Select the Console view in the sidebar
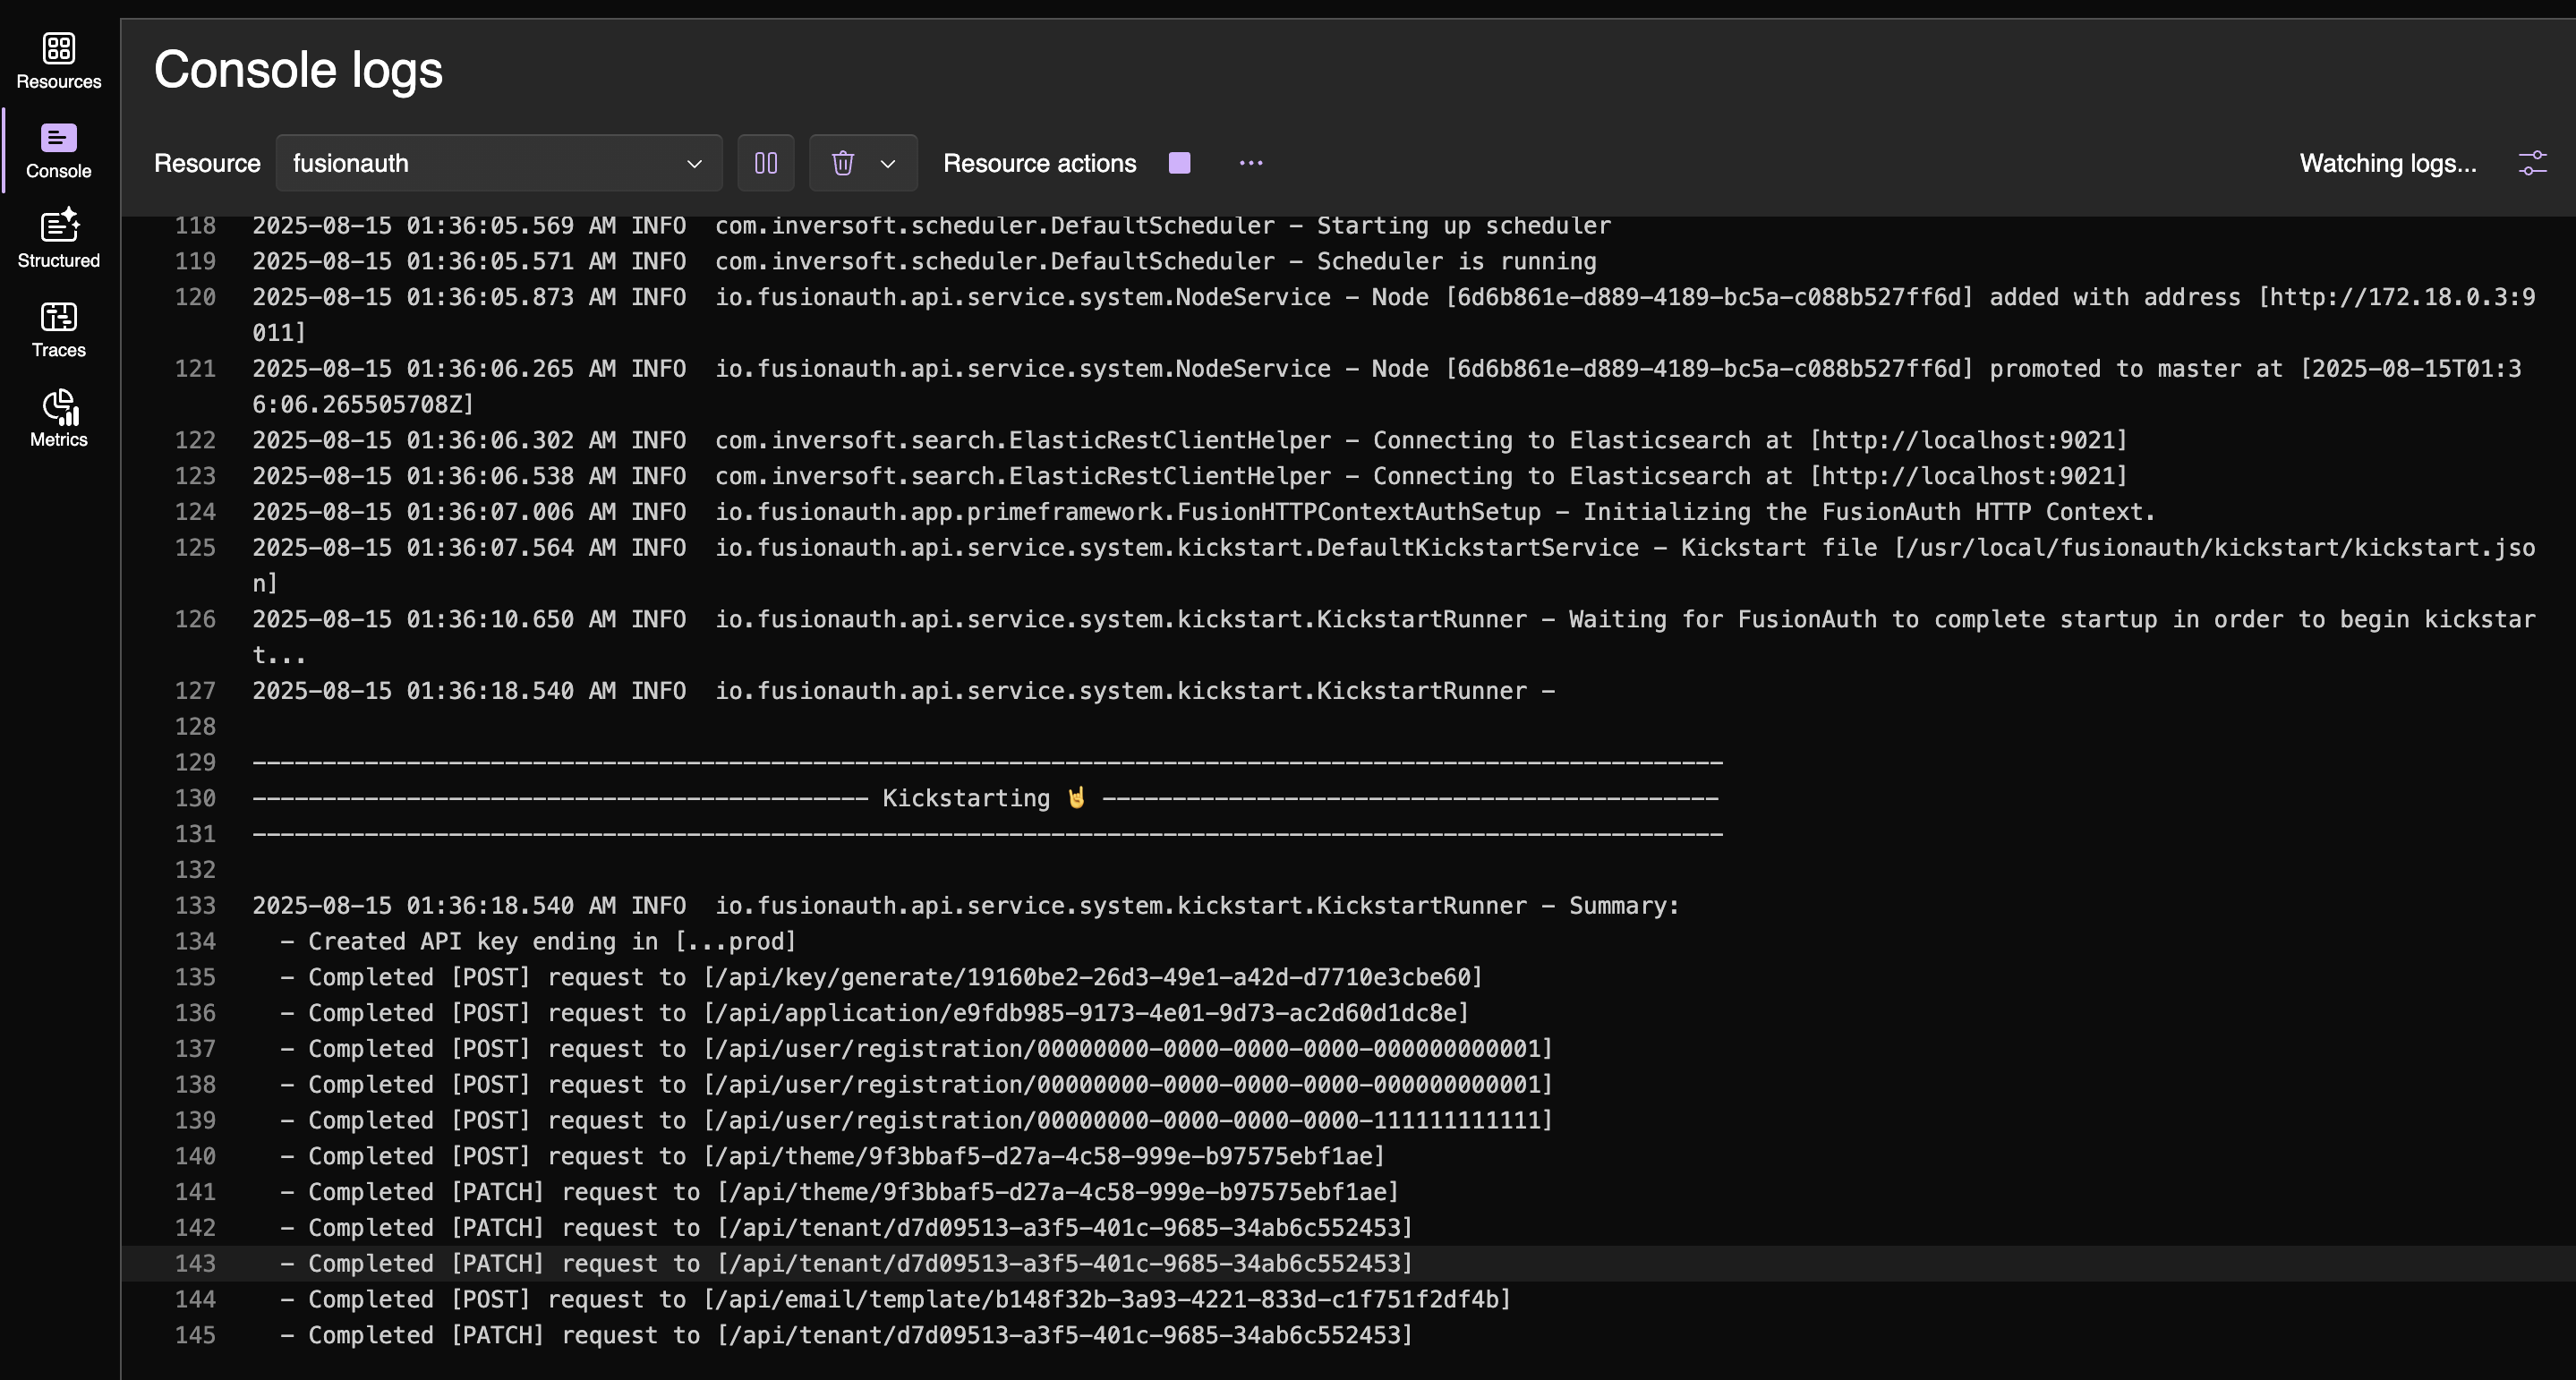Screen dimensions: 2576x1380 58,150
